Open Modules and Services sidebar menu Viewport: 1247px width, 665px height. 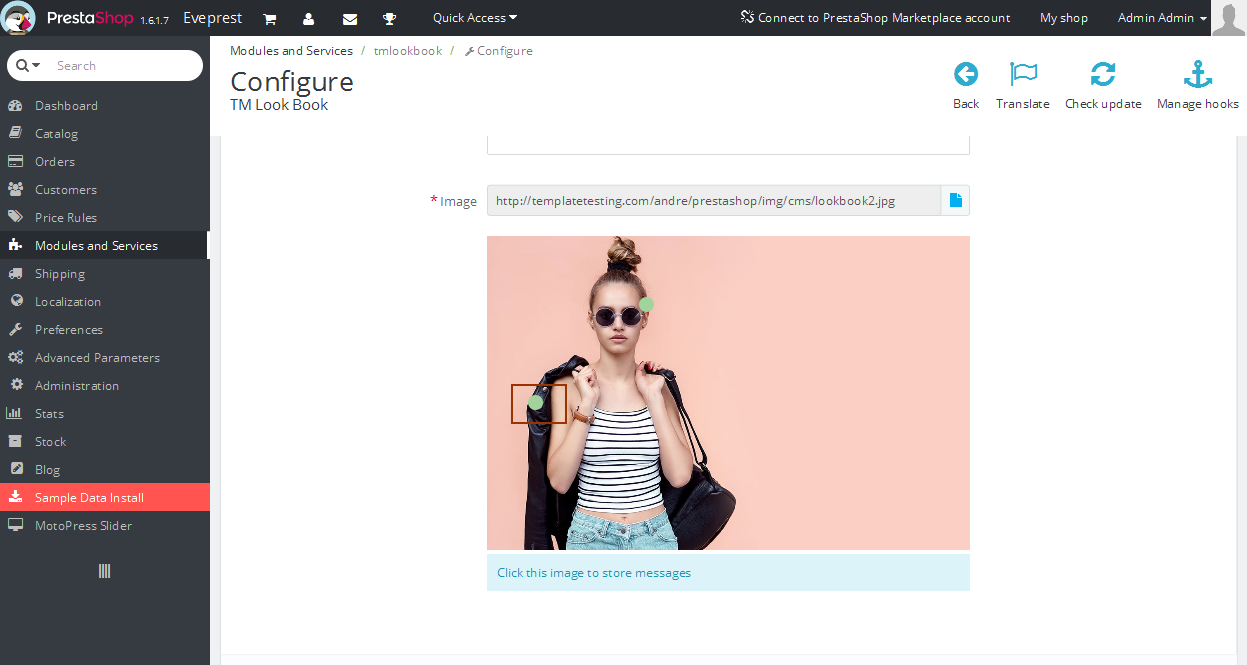click(x=104, y=245)
